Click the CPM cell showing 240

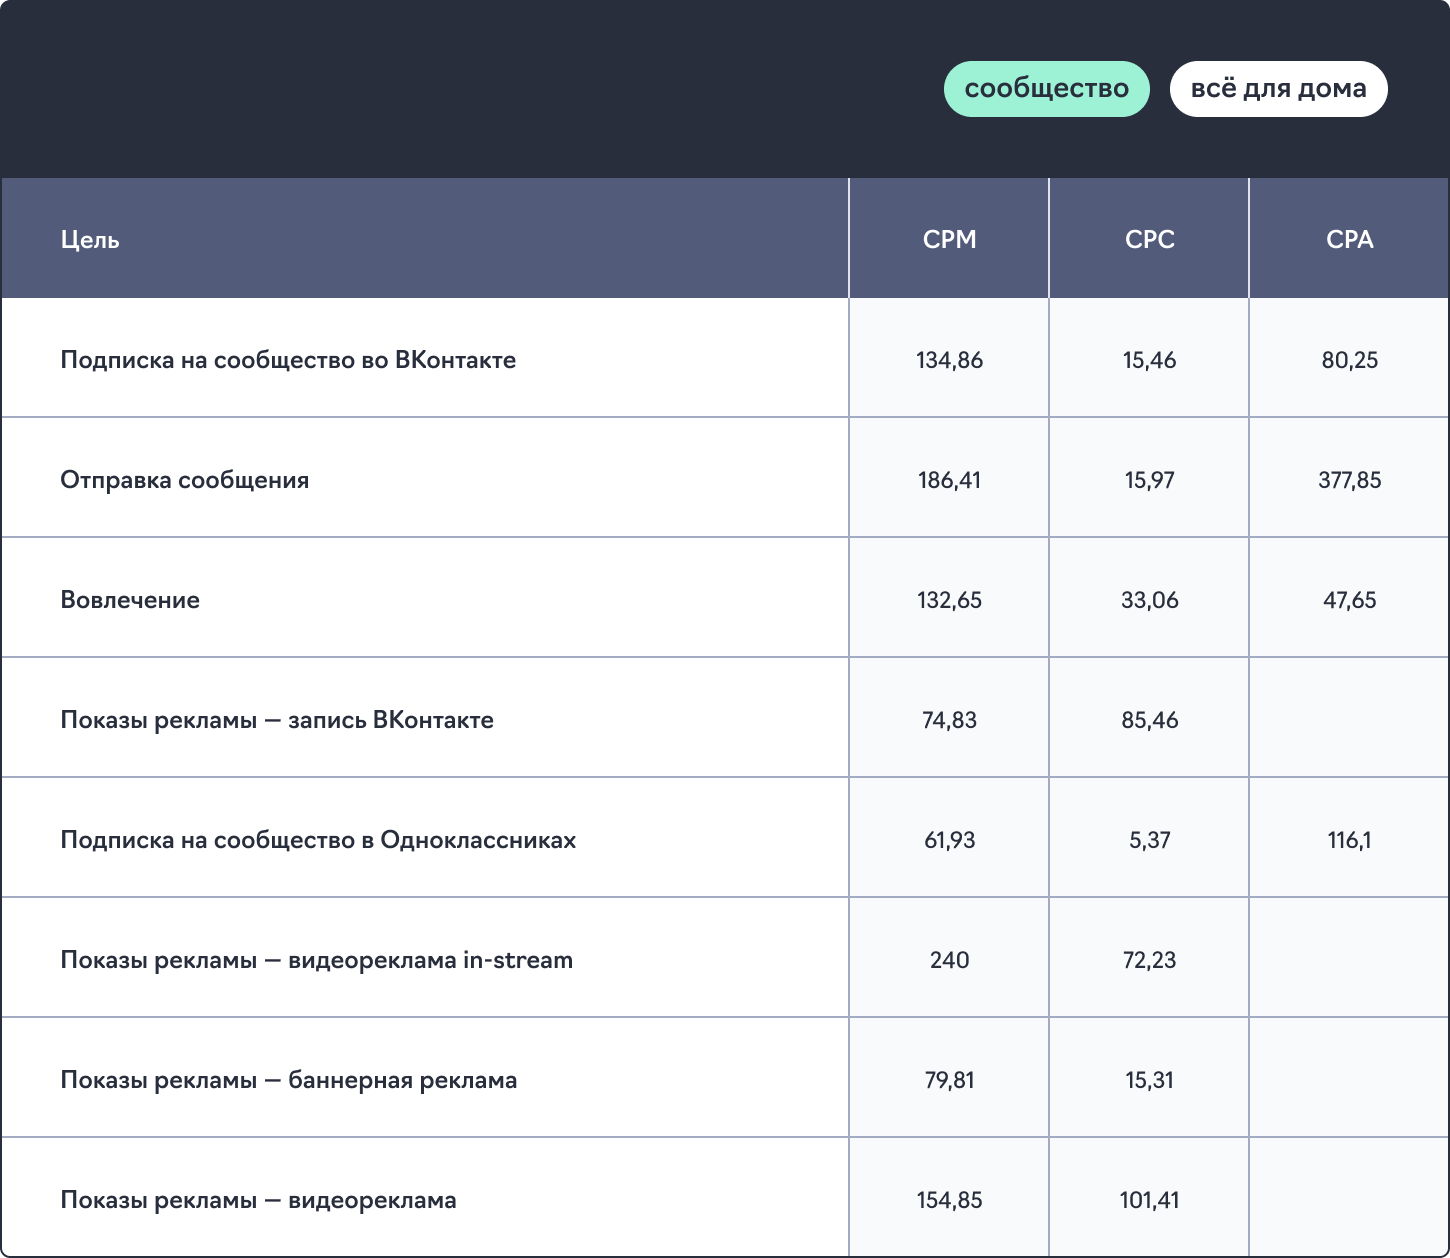click(x=949, y=960)
